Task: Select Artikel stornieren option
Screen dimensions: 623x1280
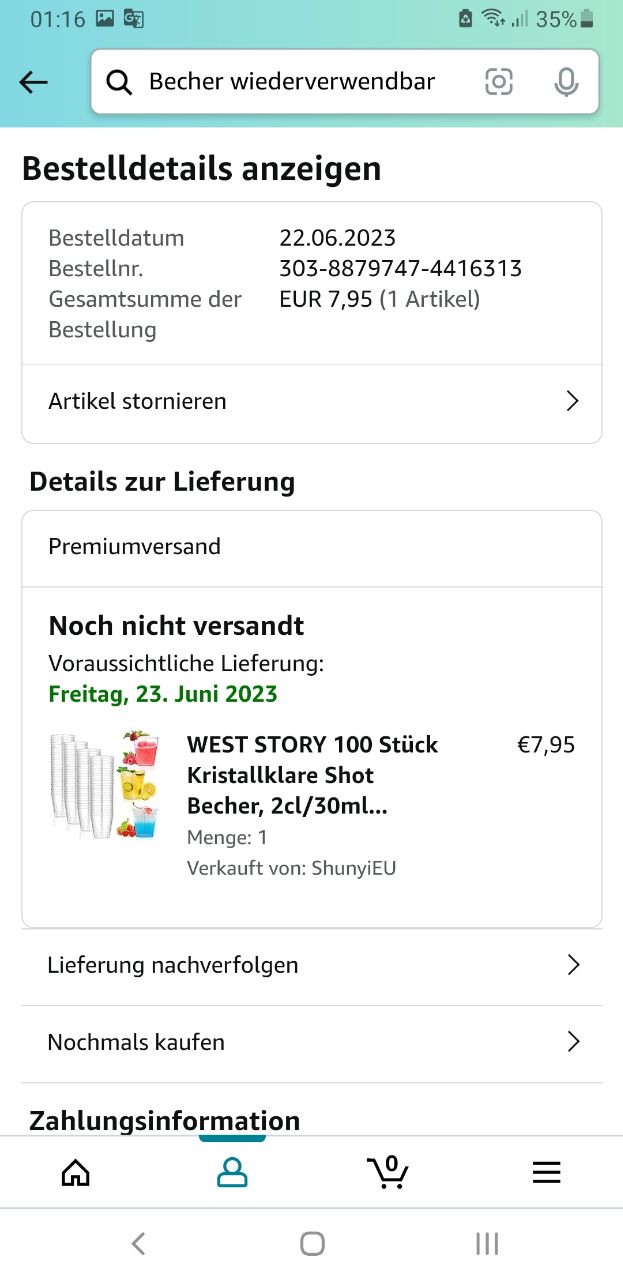Action: coord(138,401)
